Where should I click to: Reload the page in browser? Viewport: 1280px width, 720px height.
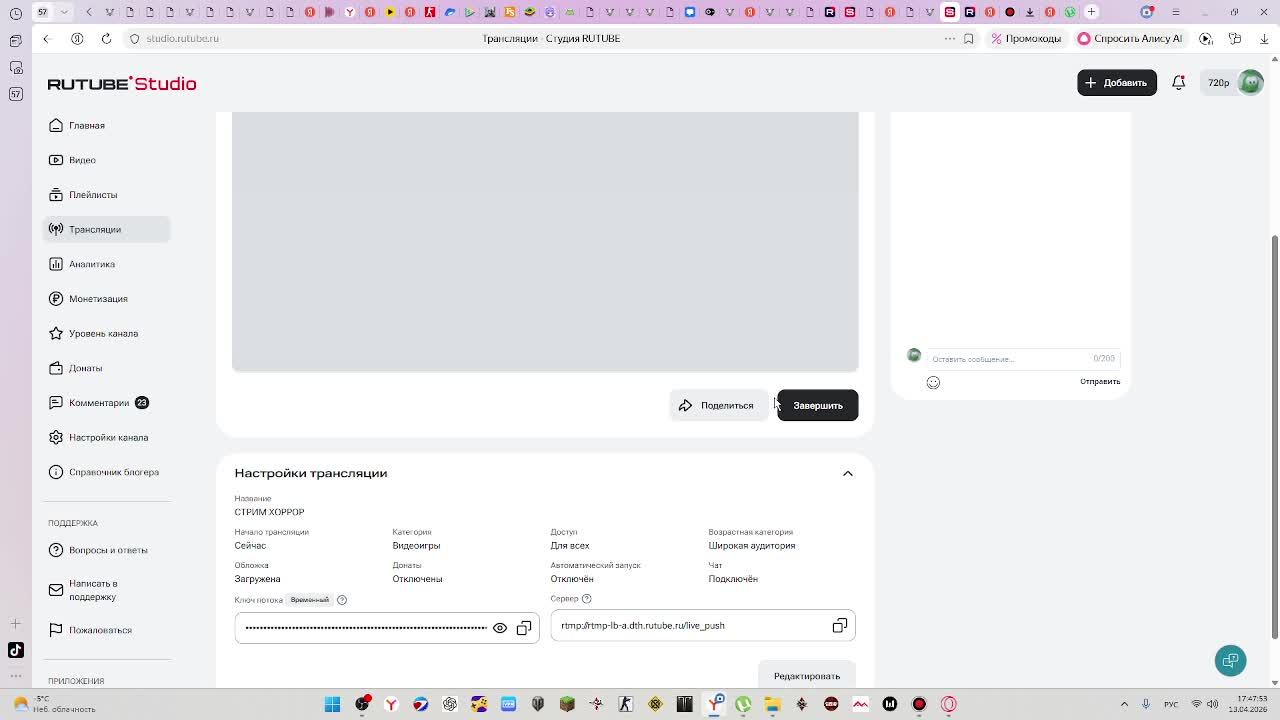[x=106, y=38]
